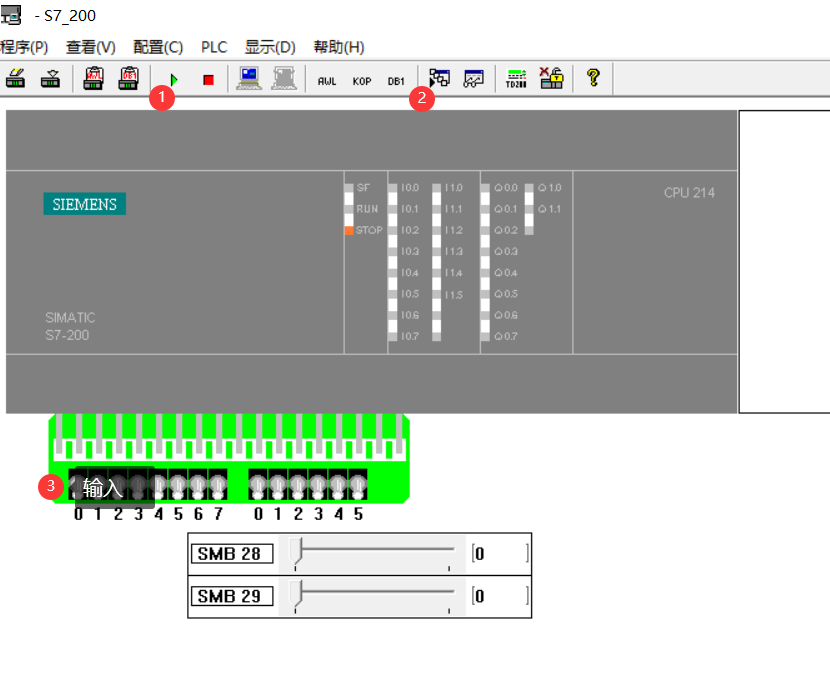Click the SMB 29 value field
The width and height of the screenshot is (830, 699).
500,596
